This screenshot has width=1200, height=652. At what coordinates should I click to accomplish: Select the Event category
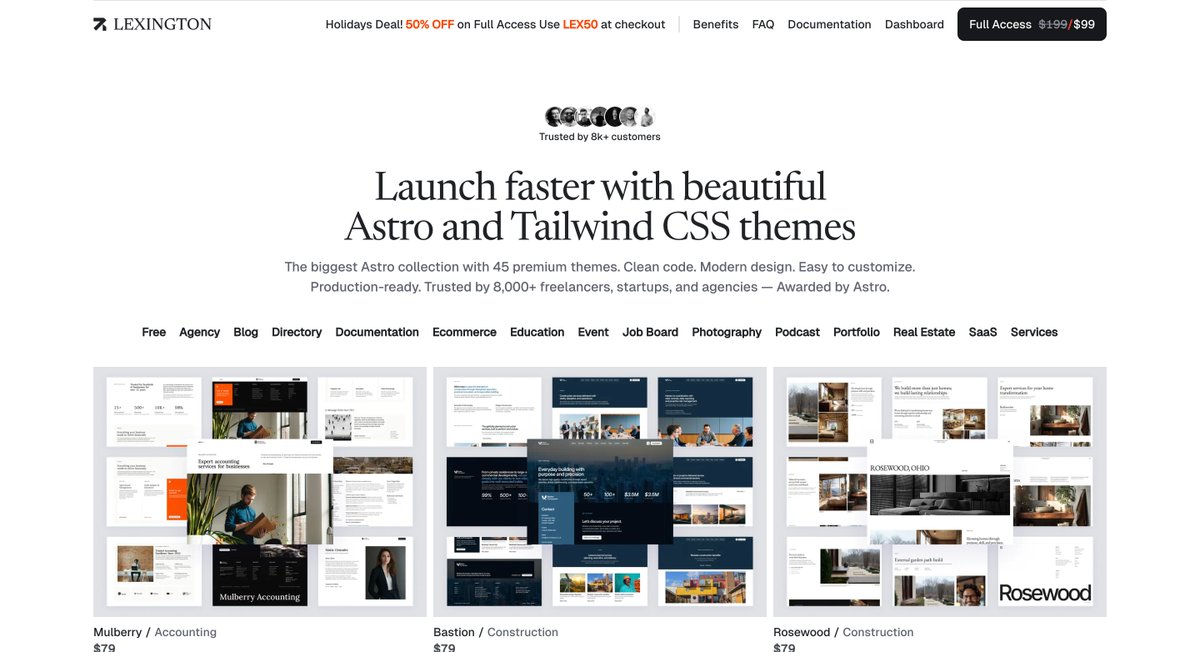(593, 332)
